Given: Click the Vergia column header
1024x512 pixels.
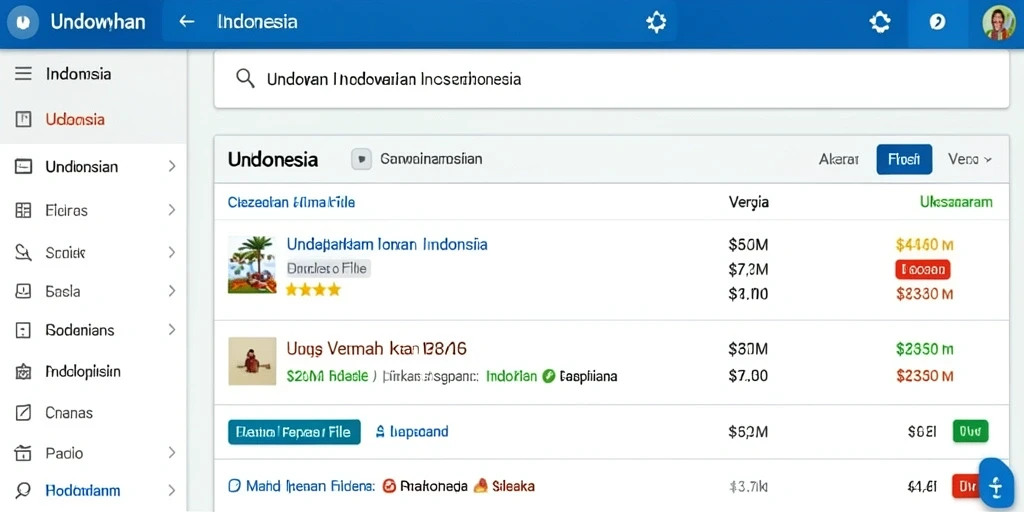Looking at the screenshot, I should click(748, 202).
